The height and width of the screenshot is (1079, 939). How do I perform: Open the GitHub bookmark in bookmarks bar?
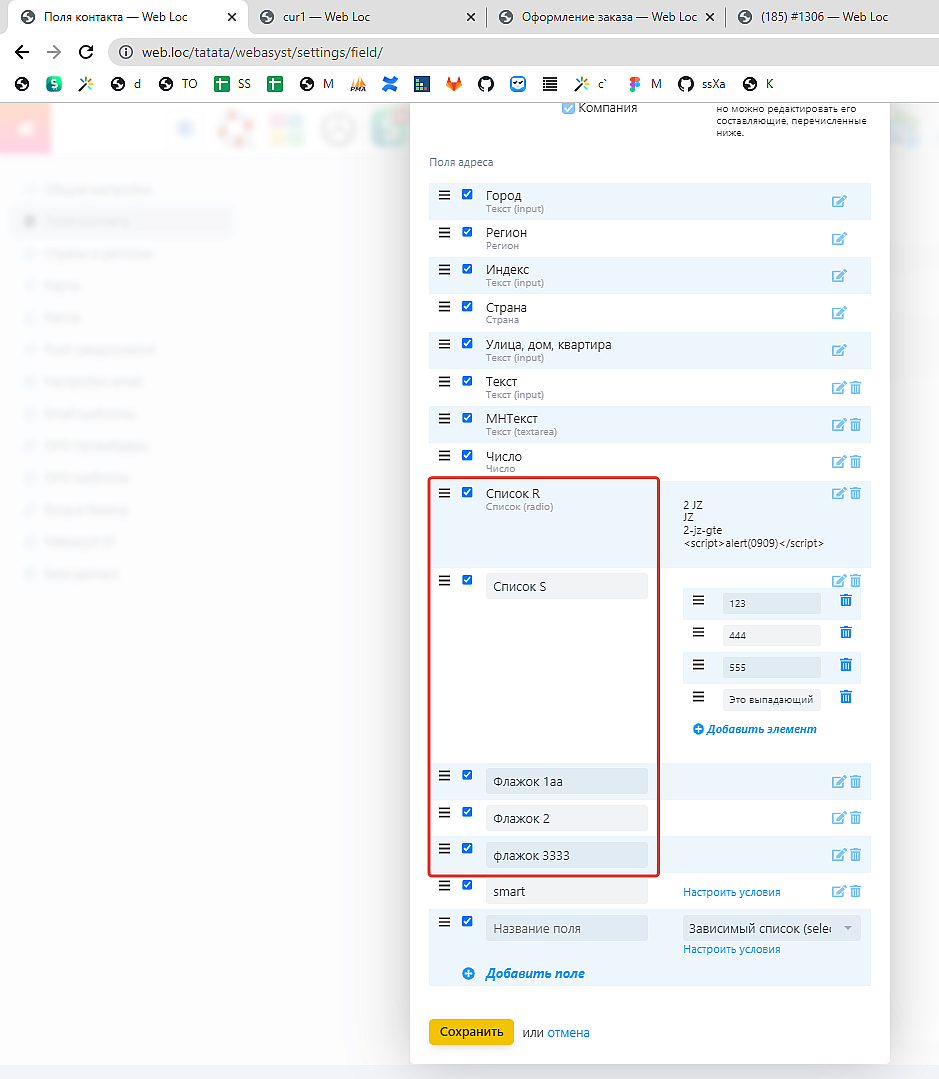pyautogui.click(x=486, y=84)
